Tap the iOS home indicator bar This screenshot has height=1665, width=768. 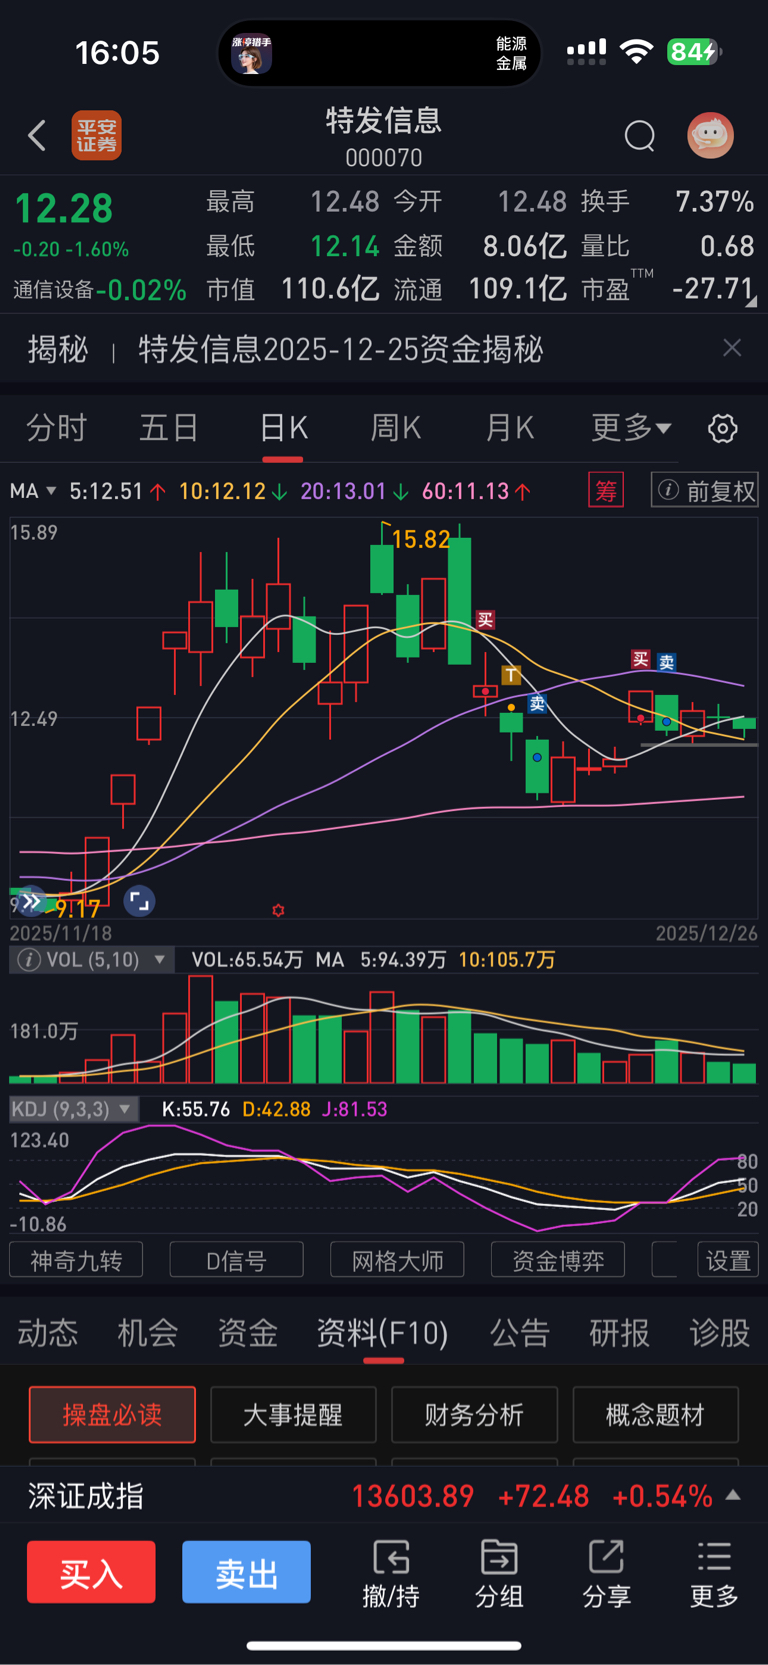tap(384, 1645)
